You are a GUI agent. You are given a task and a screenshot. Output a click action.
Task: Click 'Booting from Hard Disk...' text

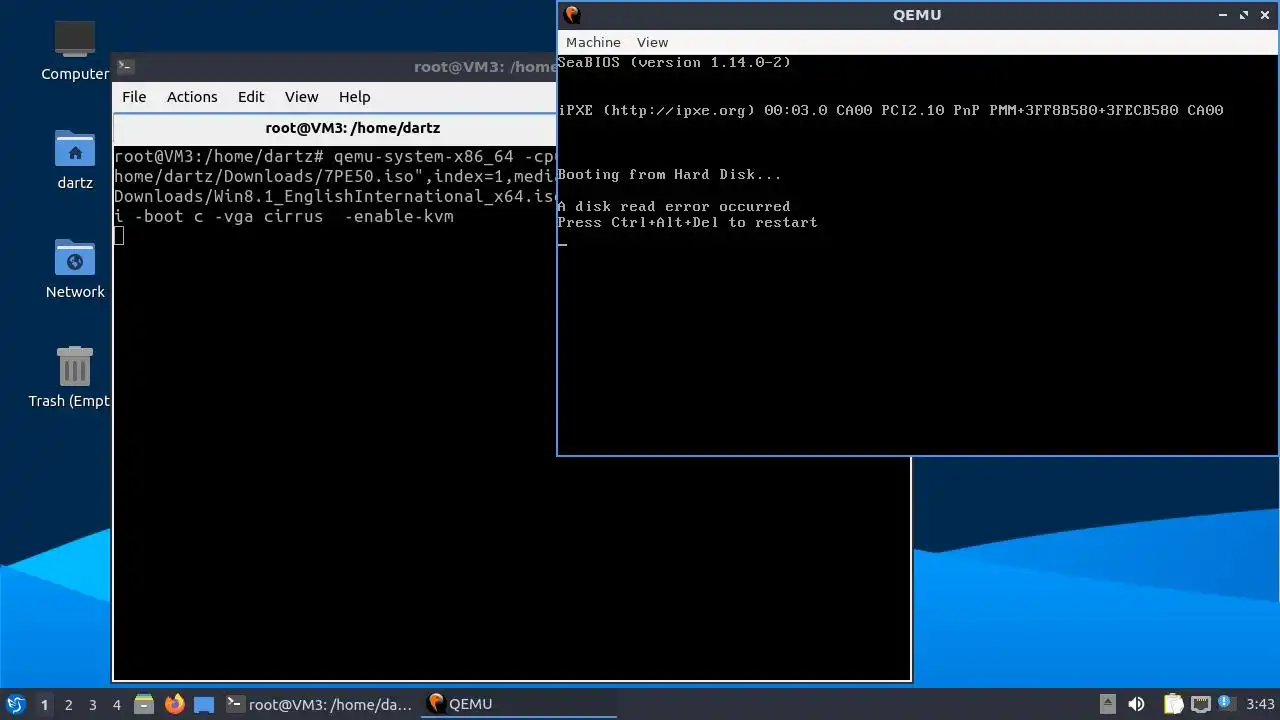click(669, 174)
